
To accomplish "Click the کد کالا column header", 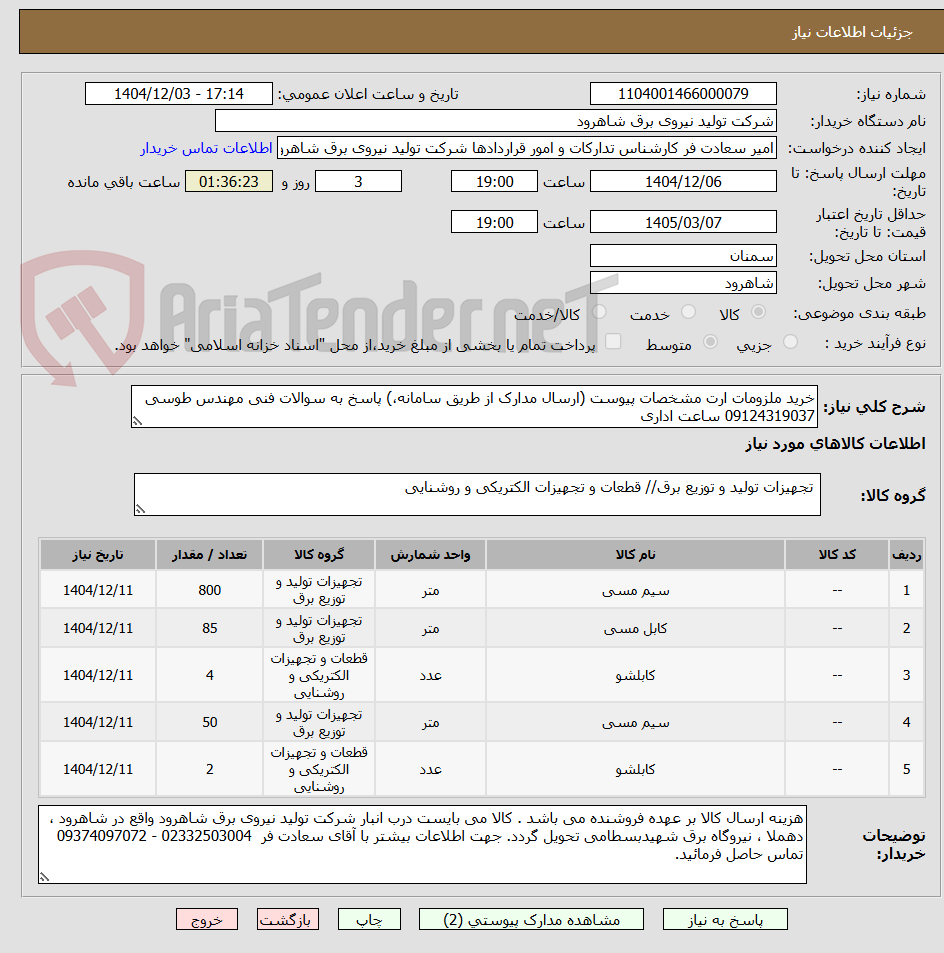I will [x=836, y=554].
